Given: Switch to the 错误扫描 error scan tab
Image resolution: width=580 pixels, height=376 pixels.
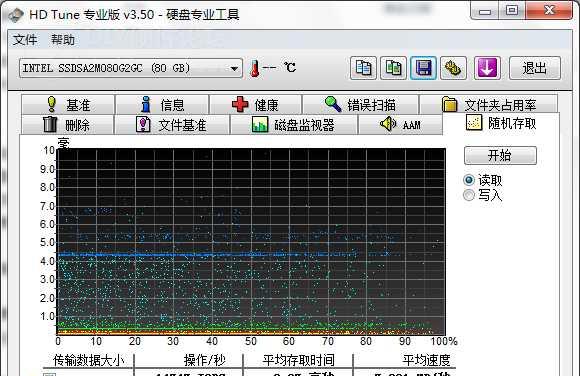Looking at the screenshot, I should [361, 105].
